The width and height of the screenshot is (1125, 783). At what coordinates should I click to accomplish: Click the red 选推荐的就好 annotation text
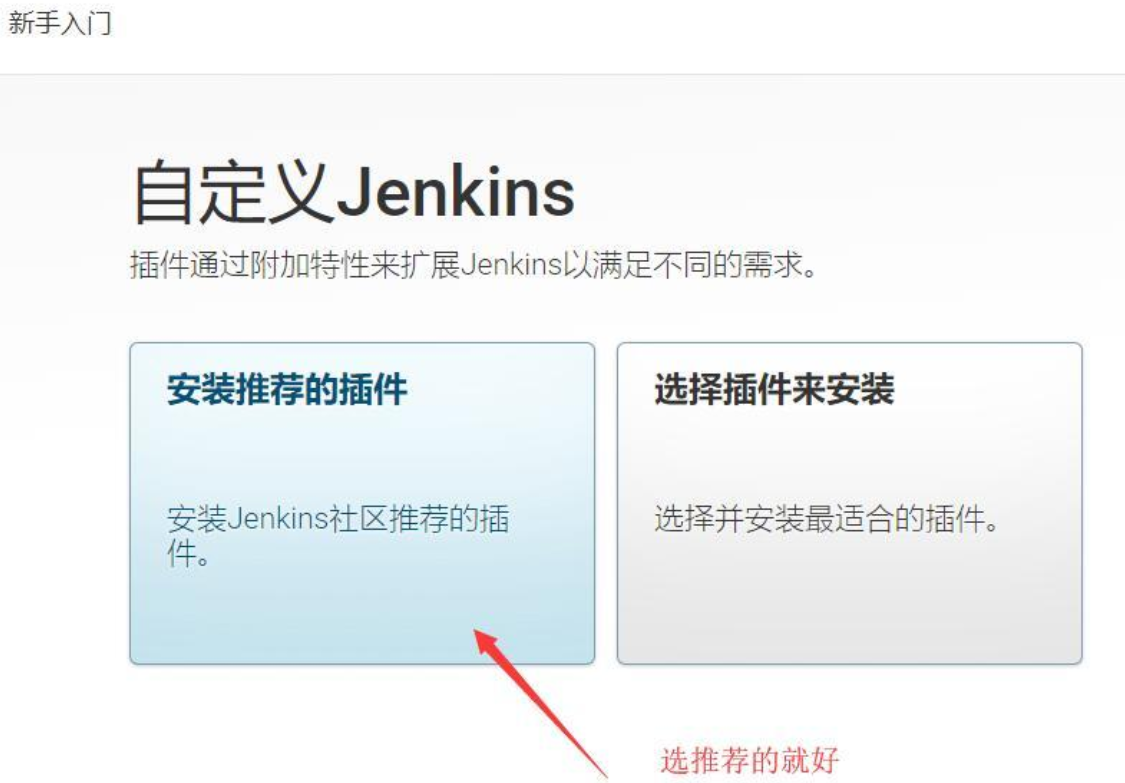click(x=750, y=760)
